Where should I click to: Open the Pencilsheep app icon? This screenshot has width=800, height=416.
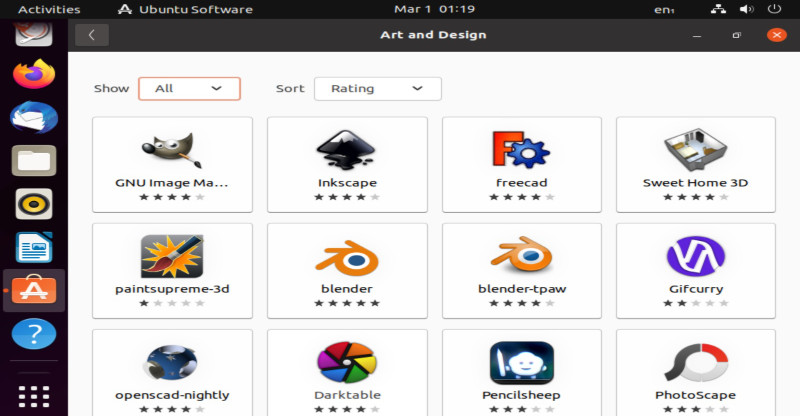click(521, 362)
